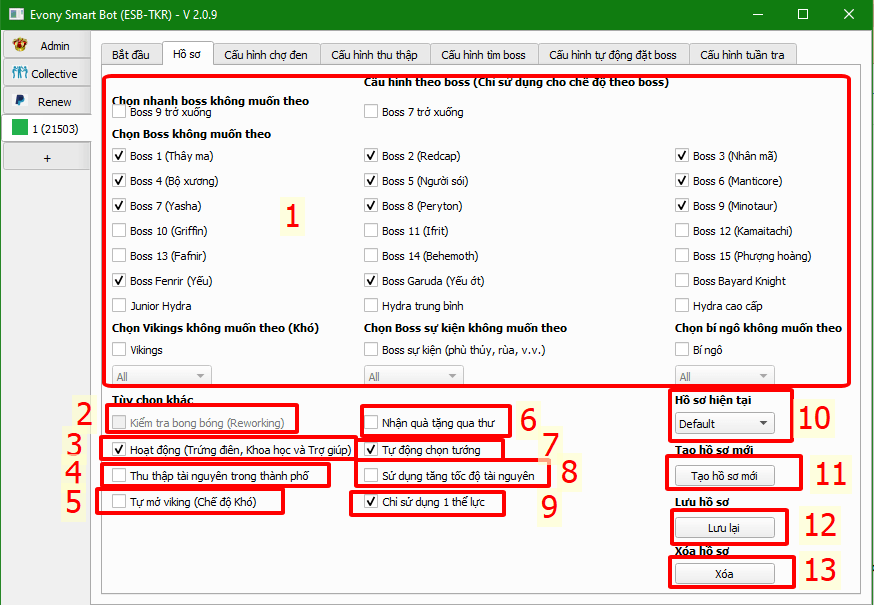Click the Tạo hồ sơ mới button
The width and height of the screenshot is (874, 605).
[x=724, y=474]
